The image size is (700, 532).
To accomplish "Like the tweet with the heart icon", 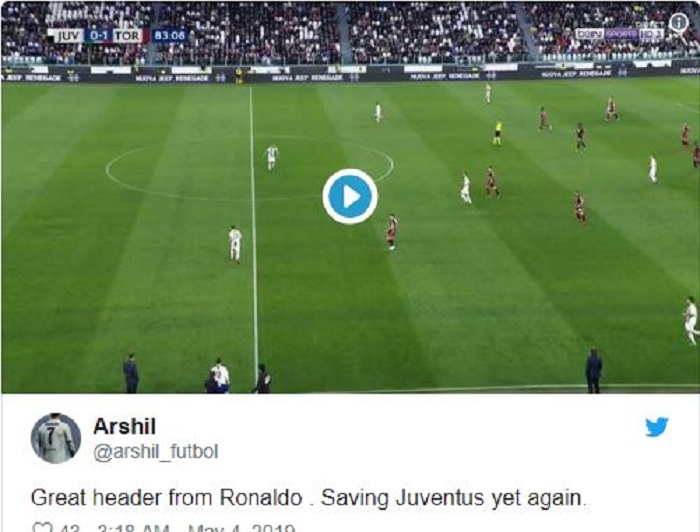I will tap(42, 528).
